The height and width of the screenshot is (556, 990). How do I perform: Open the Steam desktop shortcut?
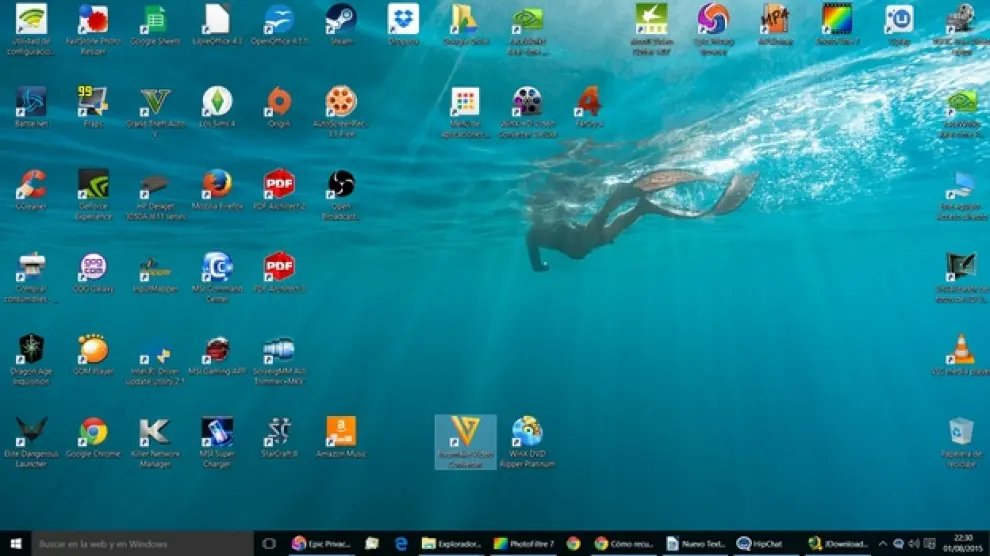[x=341, y=19]
